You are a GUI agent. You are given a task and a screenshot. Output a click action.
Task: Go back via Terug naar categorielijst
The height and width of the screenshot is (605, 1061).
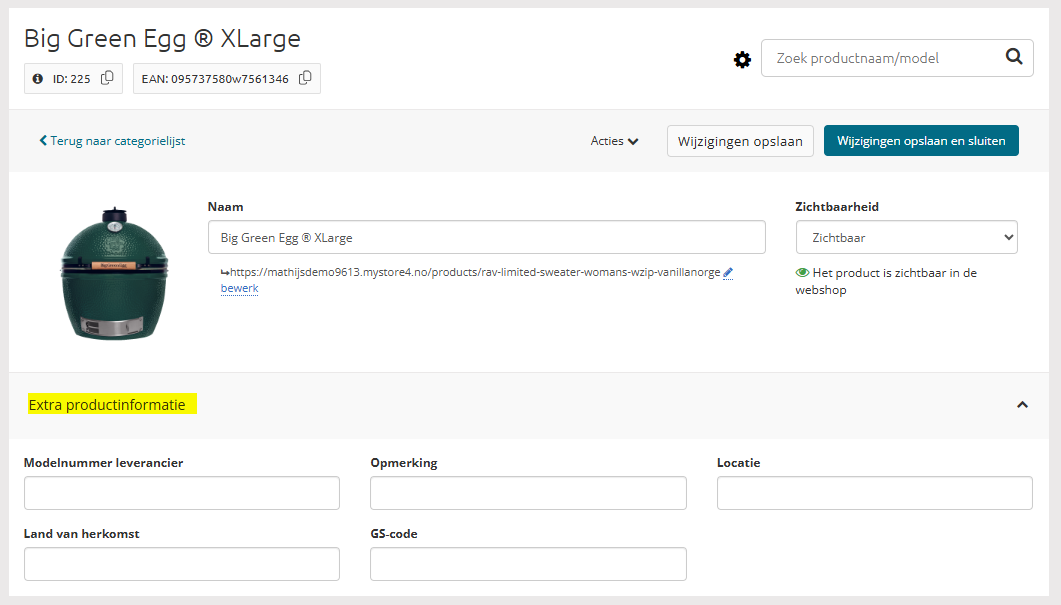(x=112, y=141)
